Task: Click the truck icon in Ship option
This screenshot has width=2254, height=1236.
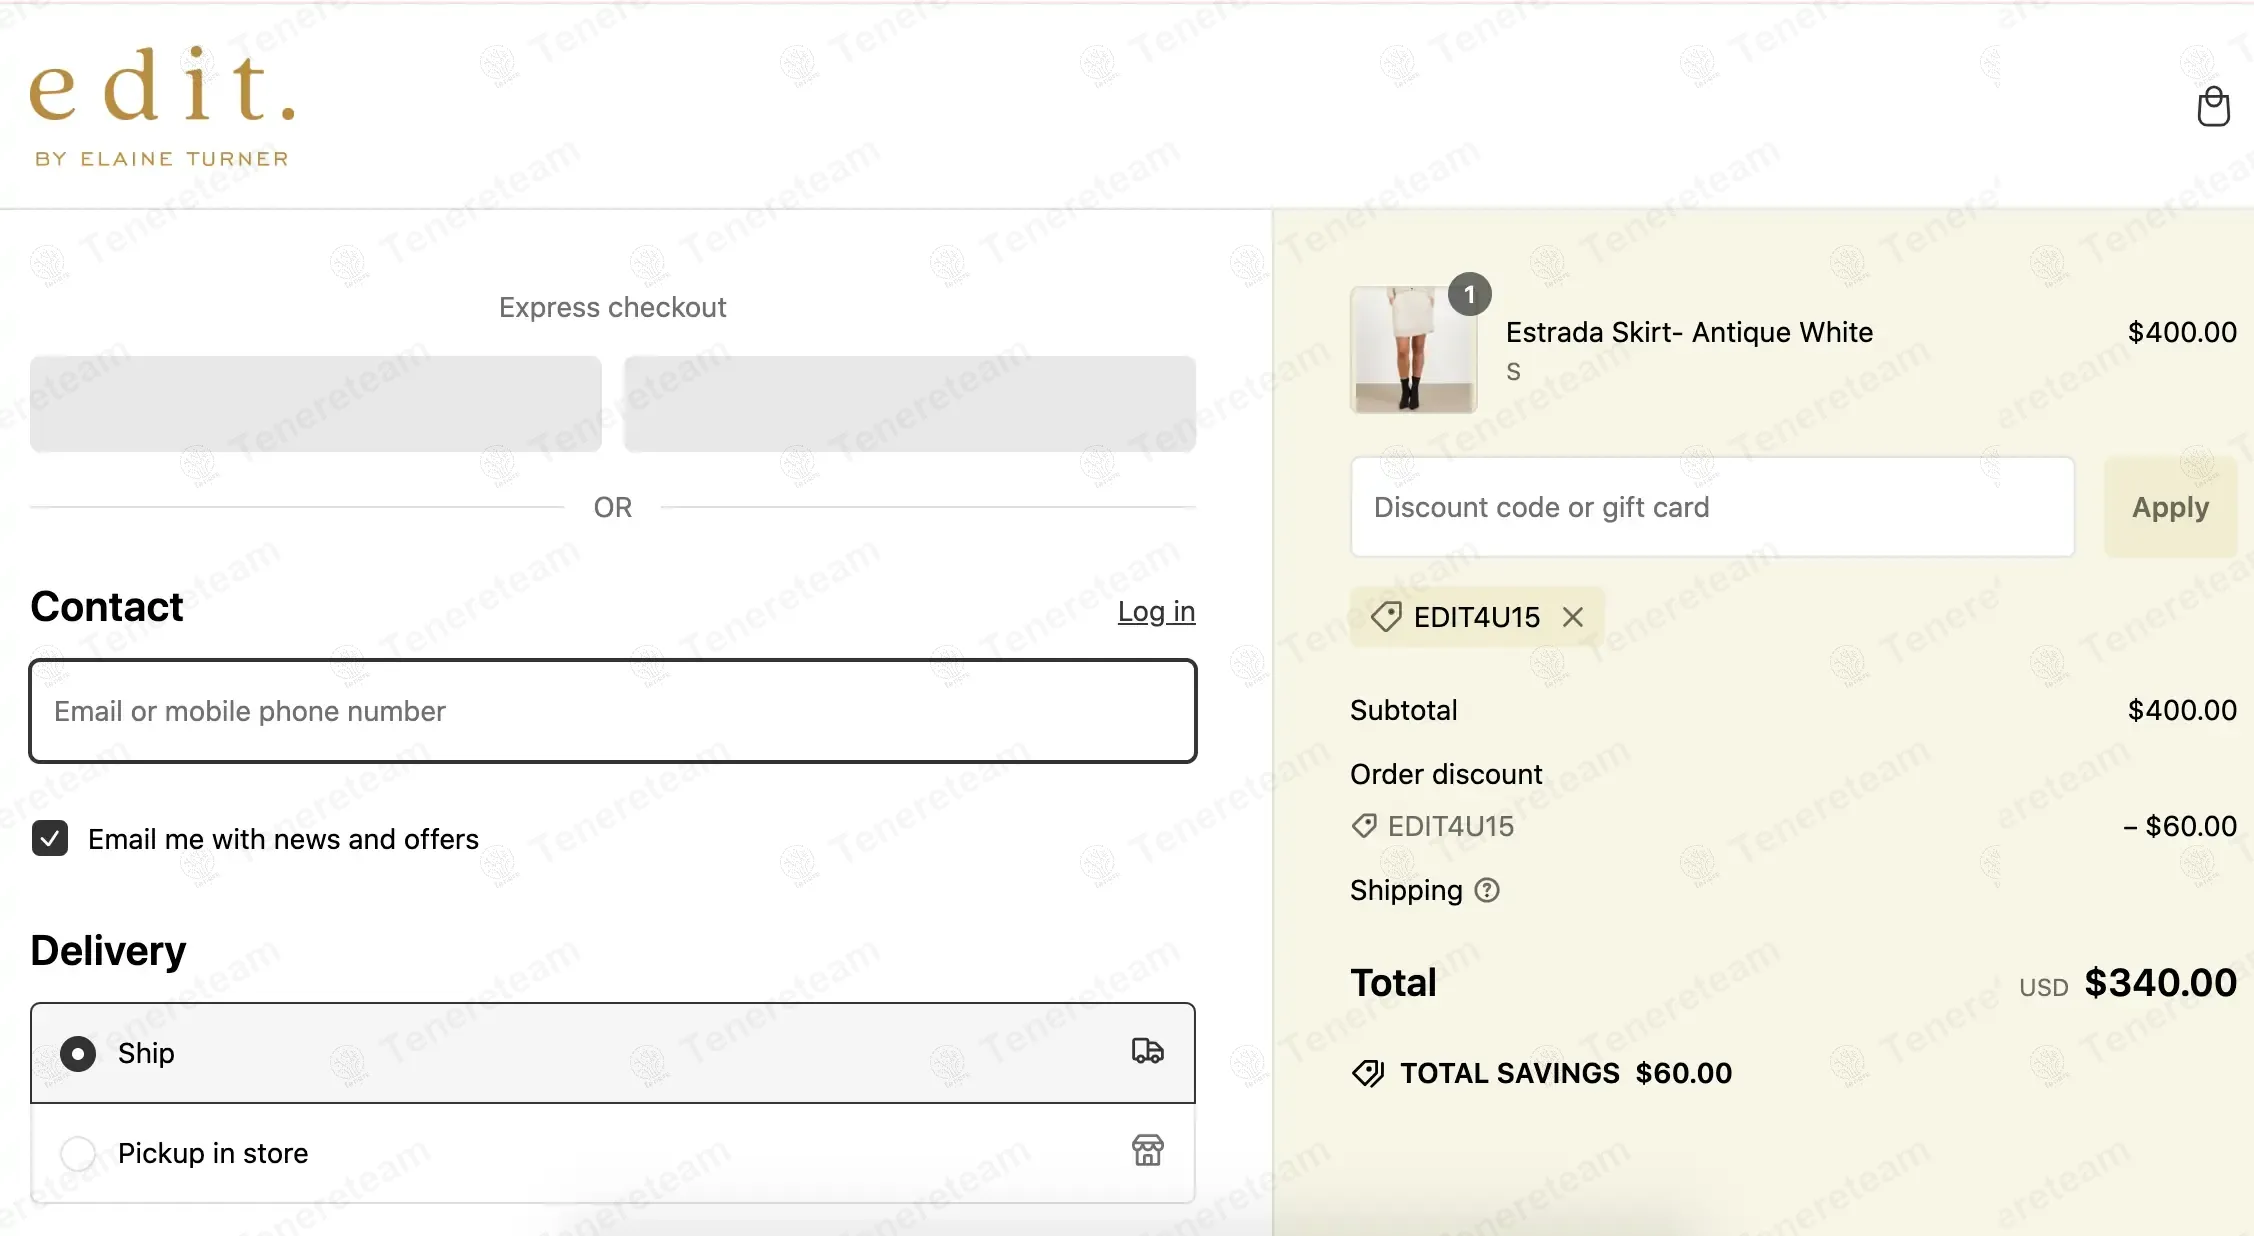Action: pos(1147,1051)
